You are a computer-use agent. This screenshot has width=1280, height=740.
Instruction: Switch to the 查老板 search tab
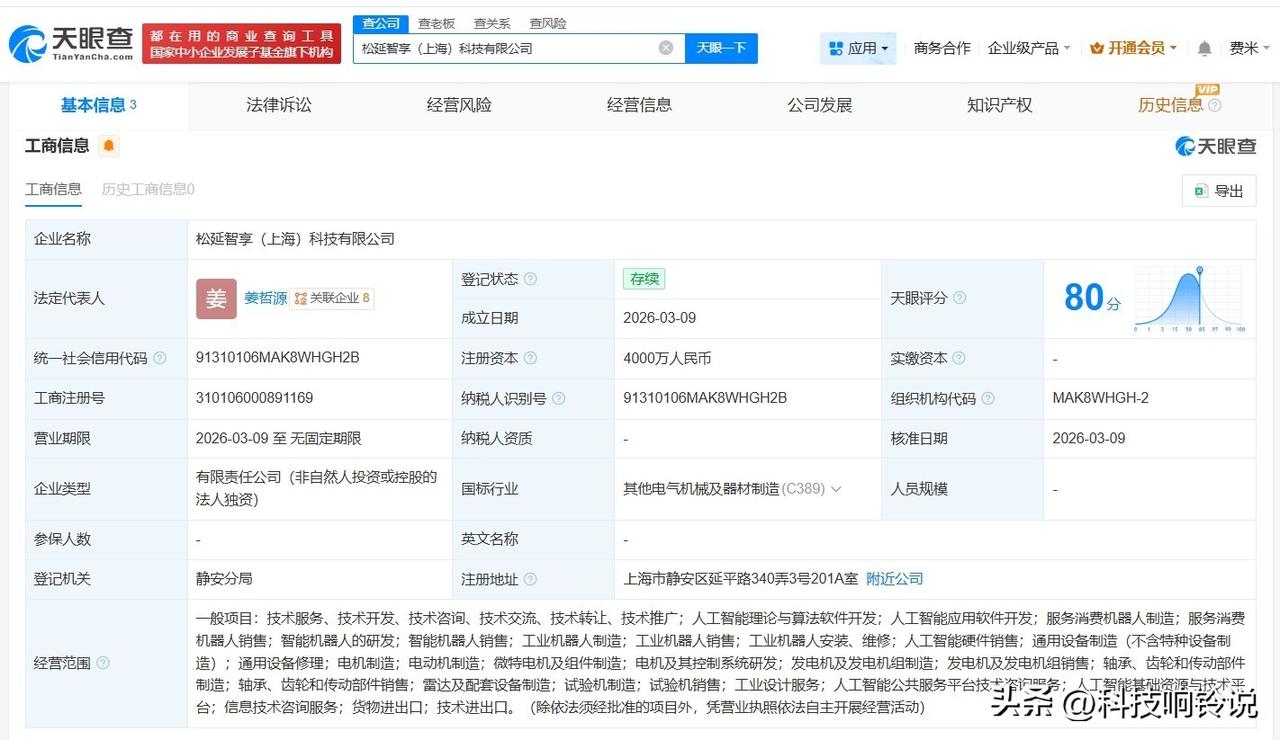tap(437, 22)
